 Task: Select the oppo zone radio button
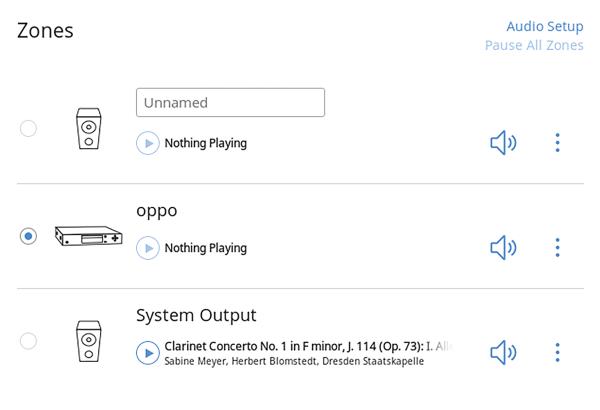point(28,236)
